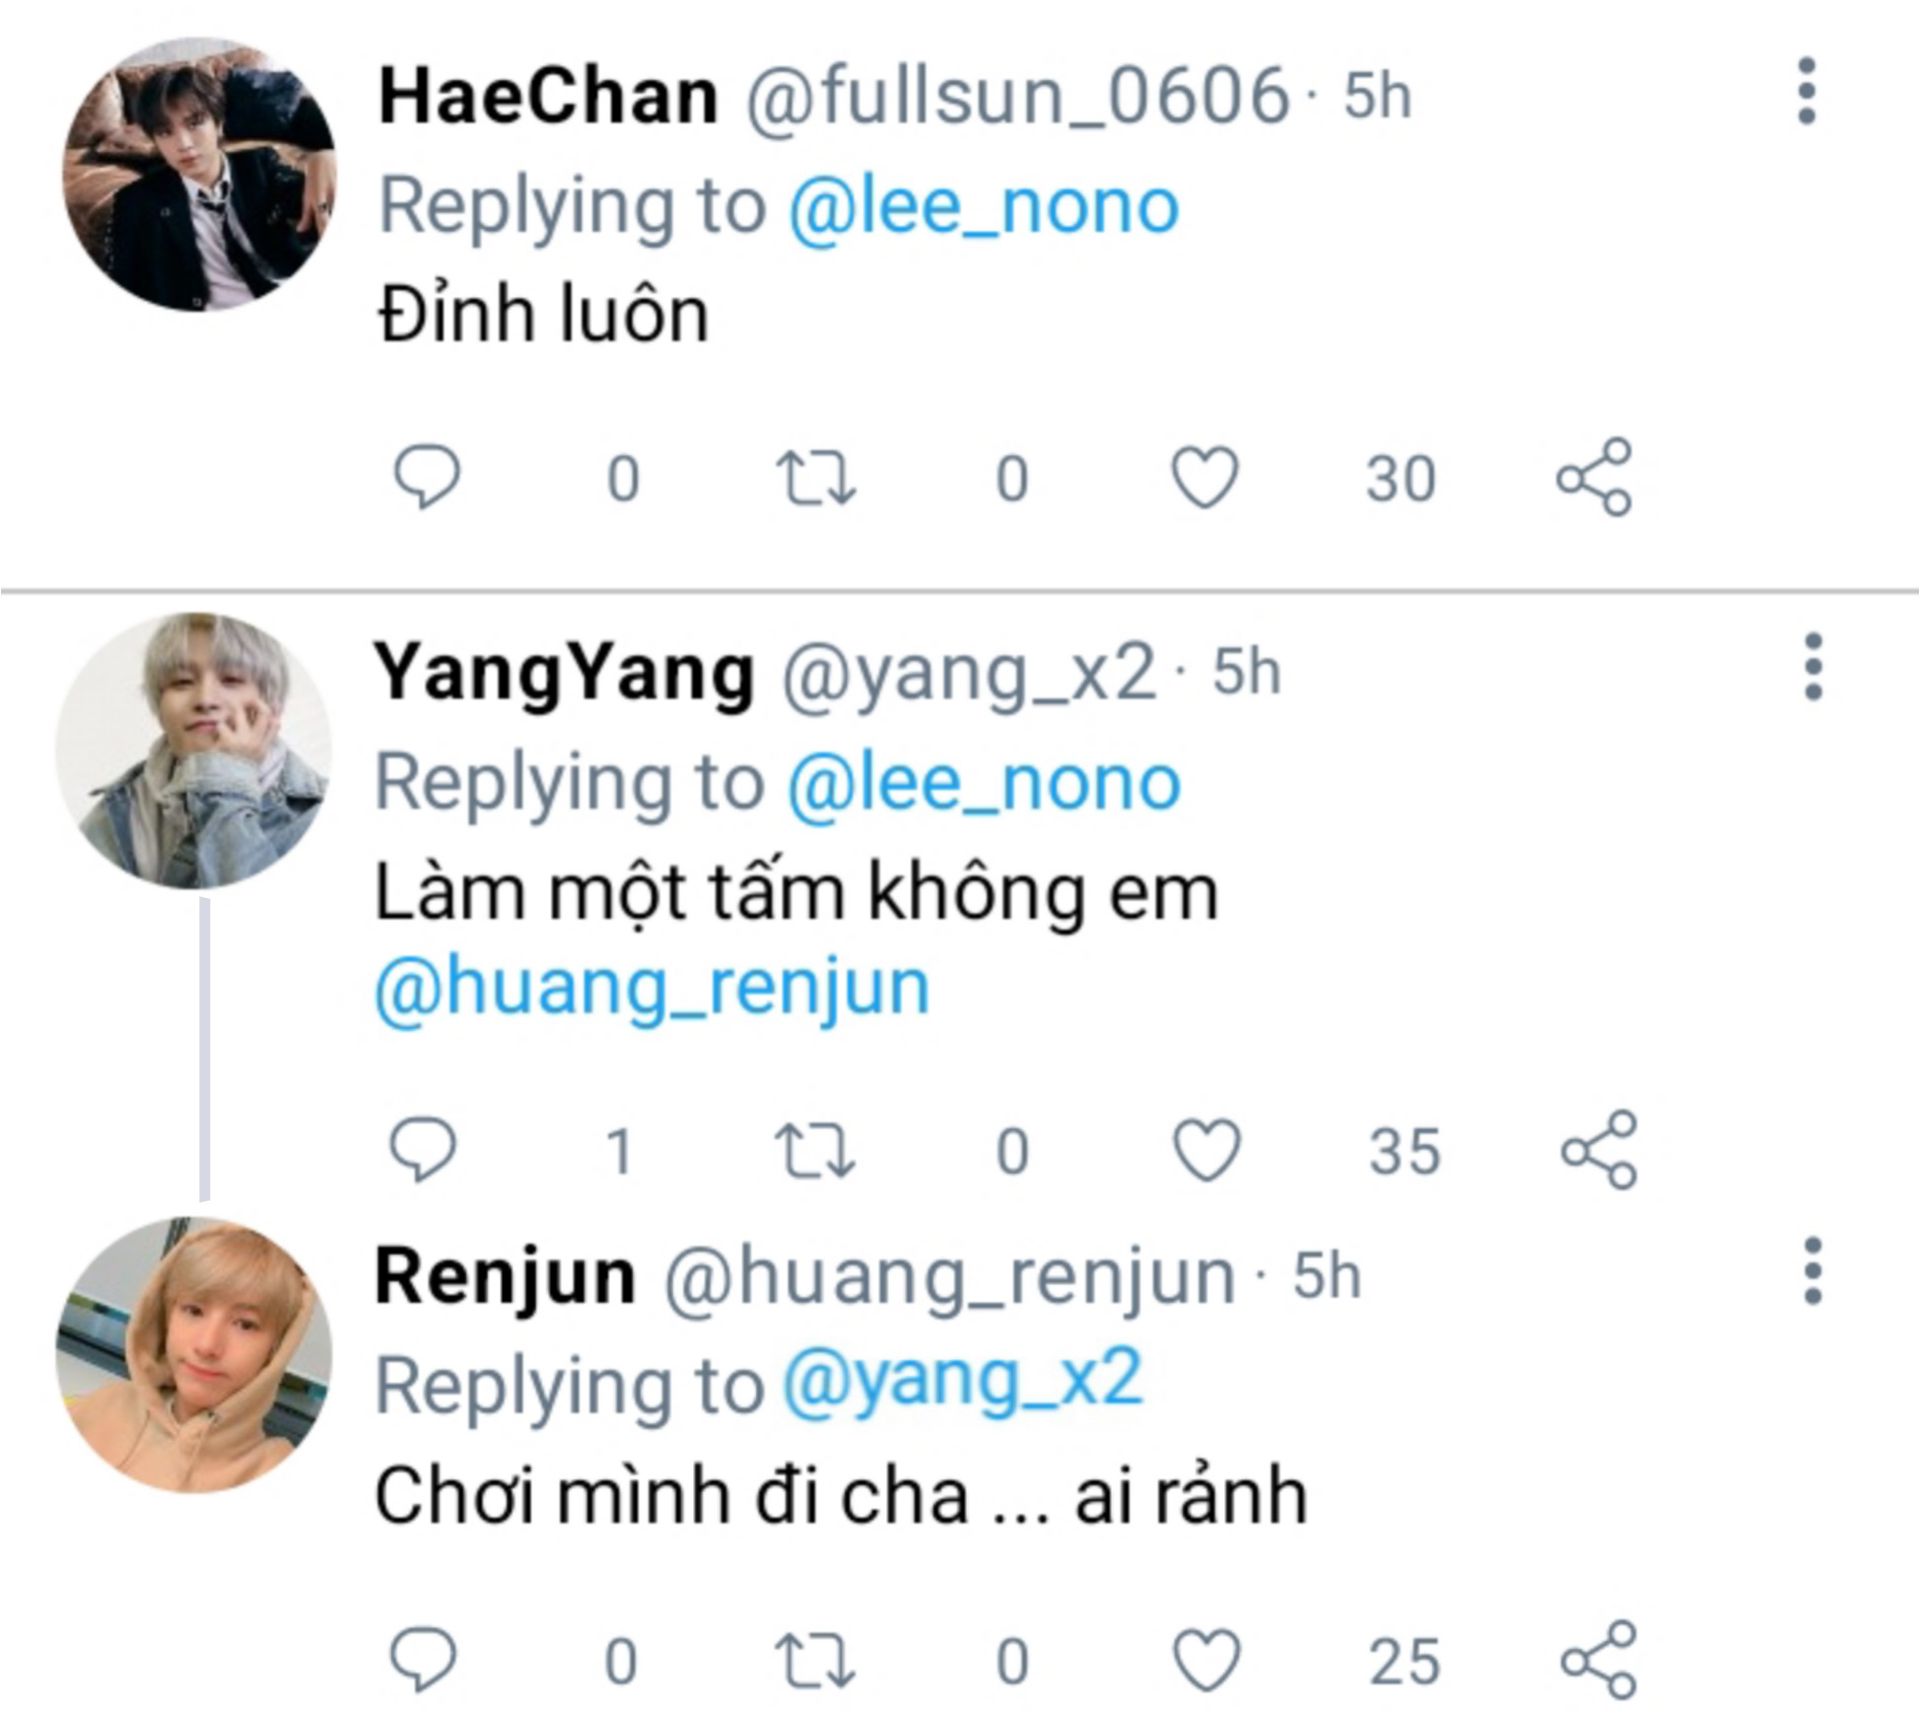View HaeChan's profile picture
Image resolution: width=1920 pixels, height=1720 pixels.
click(198, 175)
